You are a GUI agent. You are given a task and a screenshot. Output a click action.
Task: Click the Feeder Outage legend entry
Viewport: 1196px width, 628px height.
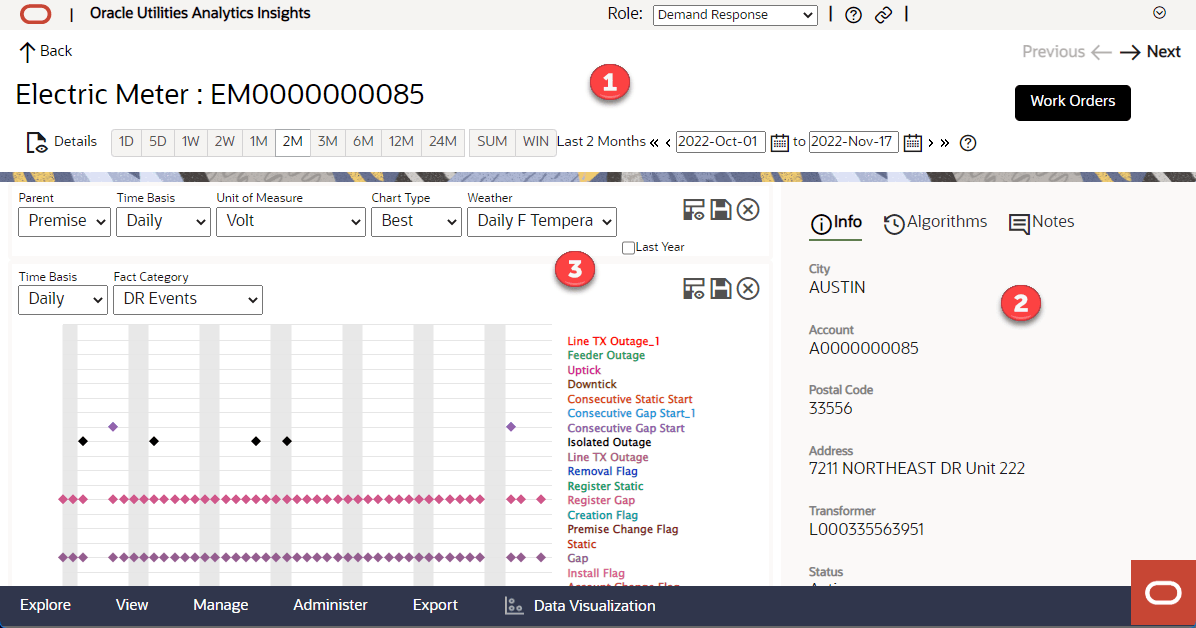click(x=606, y=356)
